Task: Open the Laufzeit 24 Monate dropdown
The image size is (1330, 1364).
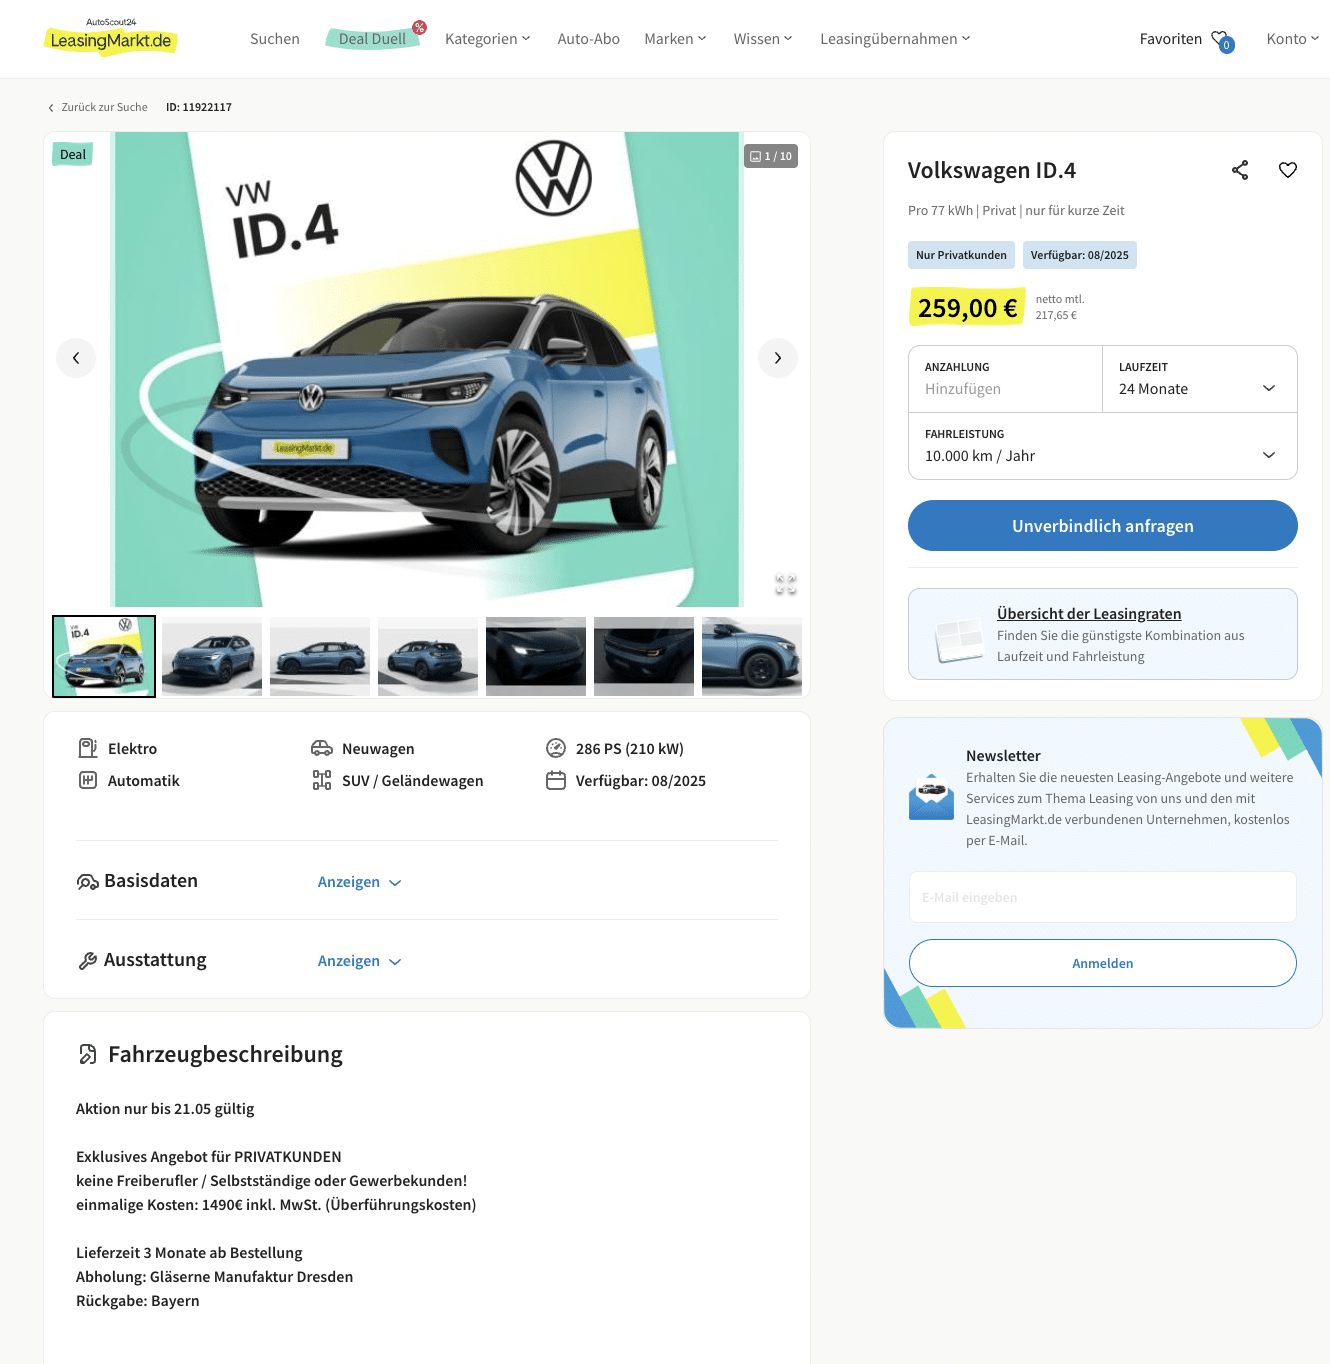Action: pos(1200,379)
